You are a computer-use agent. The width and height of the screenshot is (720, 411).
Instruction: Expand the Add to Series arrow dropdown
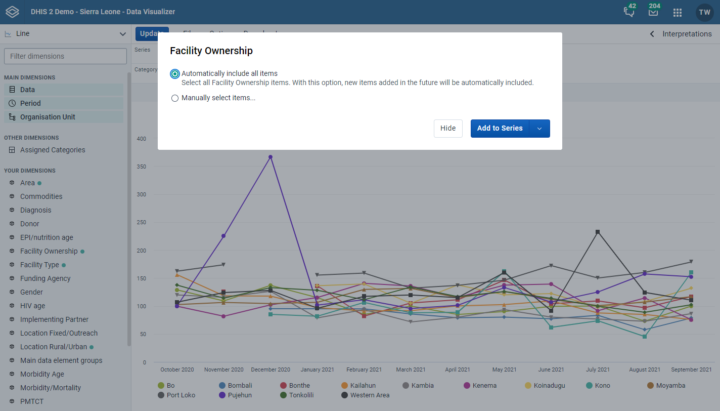click(540, 129)
